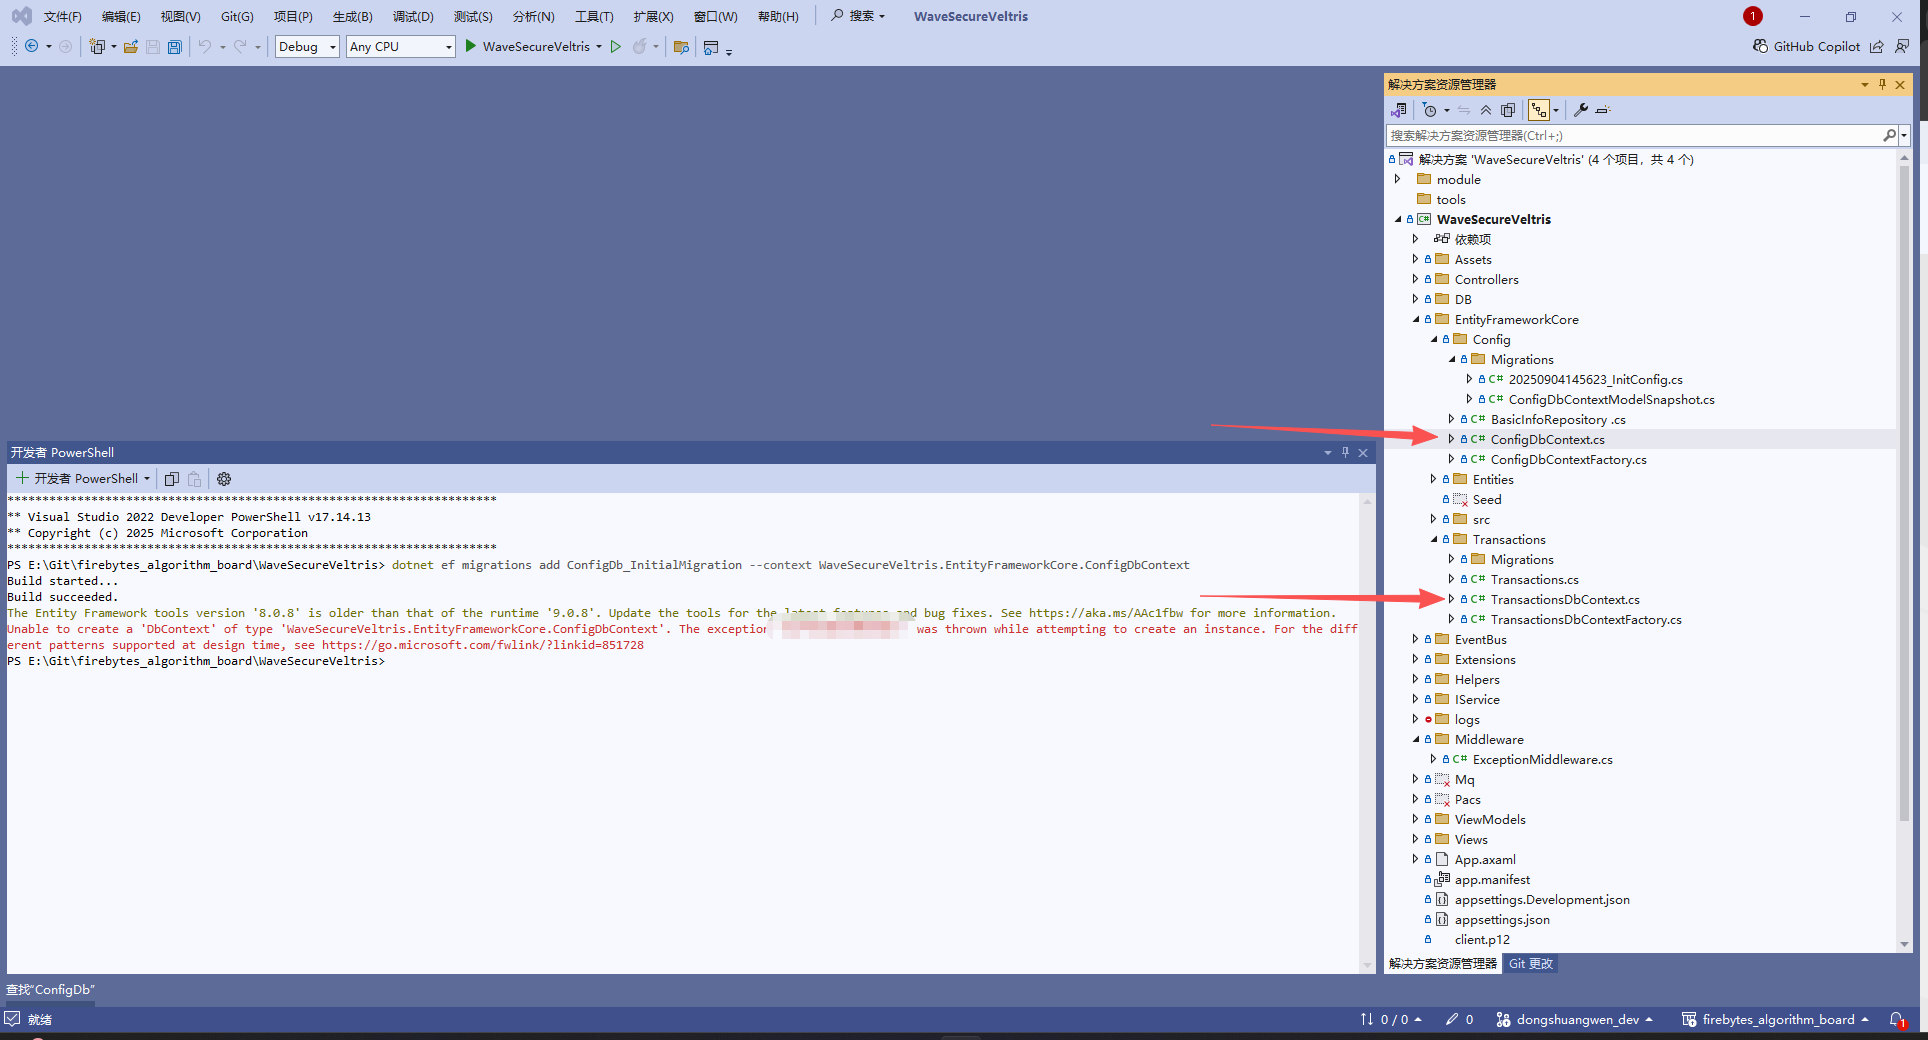The height and width of the screenshot is (1040, 1928).
Task: Click the preview selected items icon
Action: coord(1603,110)
